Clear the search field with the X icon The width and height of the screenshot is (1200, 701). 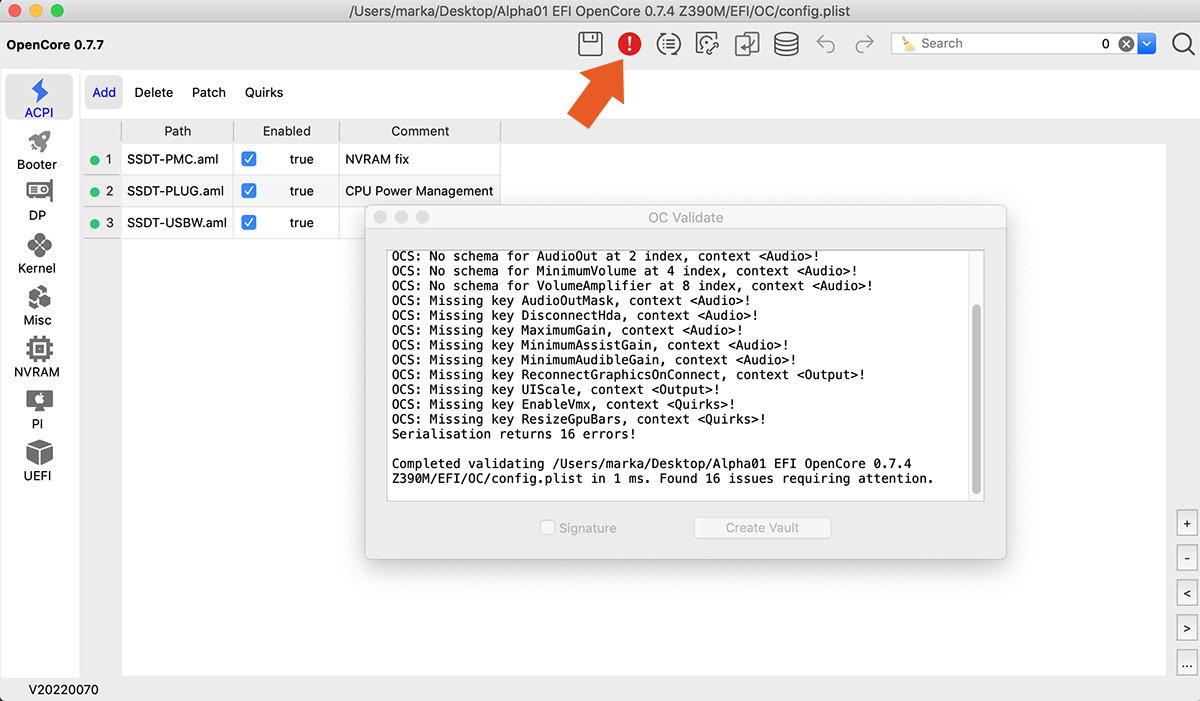click(x=1126, y=44)
